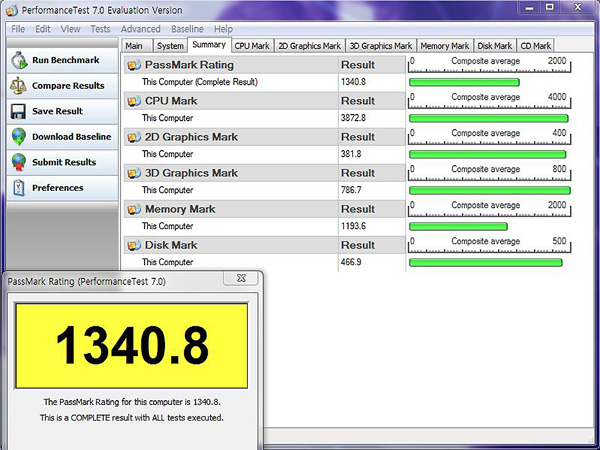600x450 pixels.
Task: Click the Submit Results globe ribbon icon
Action: coord(18,162)
